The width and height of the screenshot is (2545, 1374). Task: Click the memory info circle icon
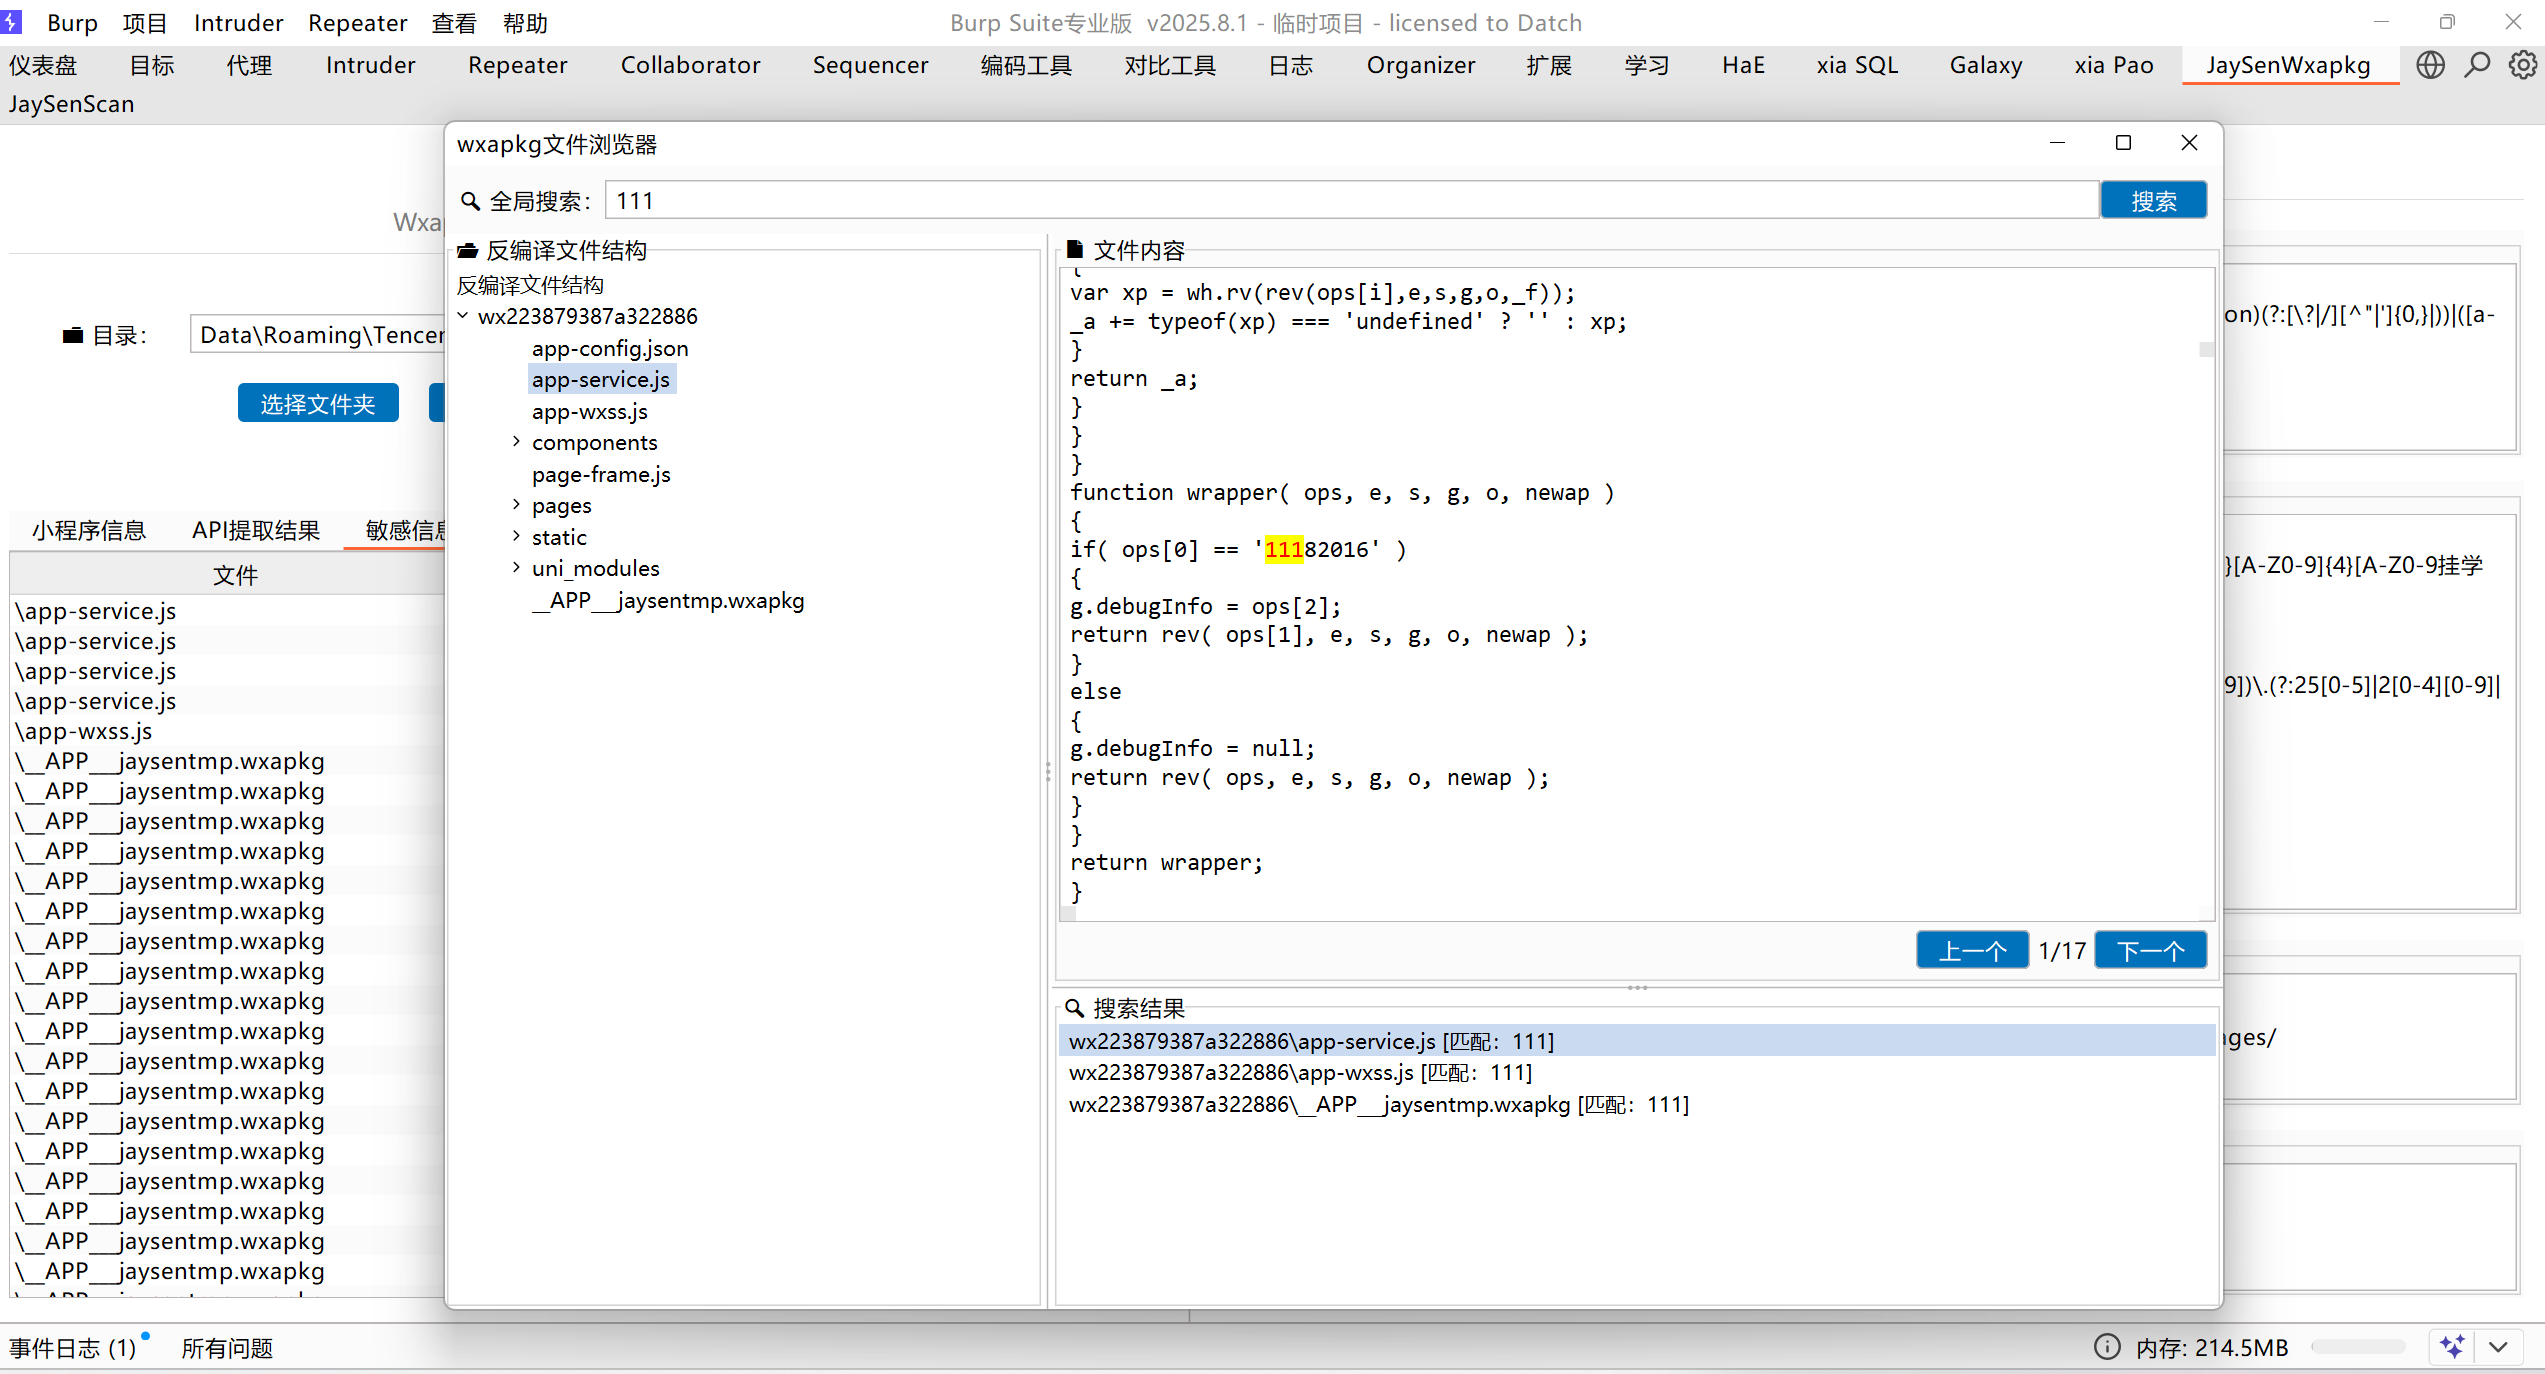coord(2106,1347)
